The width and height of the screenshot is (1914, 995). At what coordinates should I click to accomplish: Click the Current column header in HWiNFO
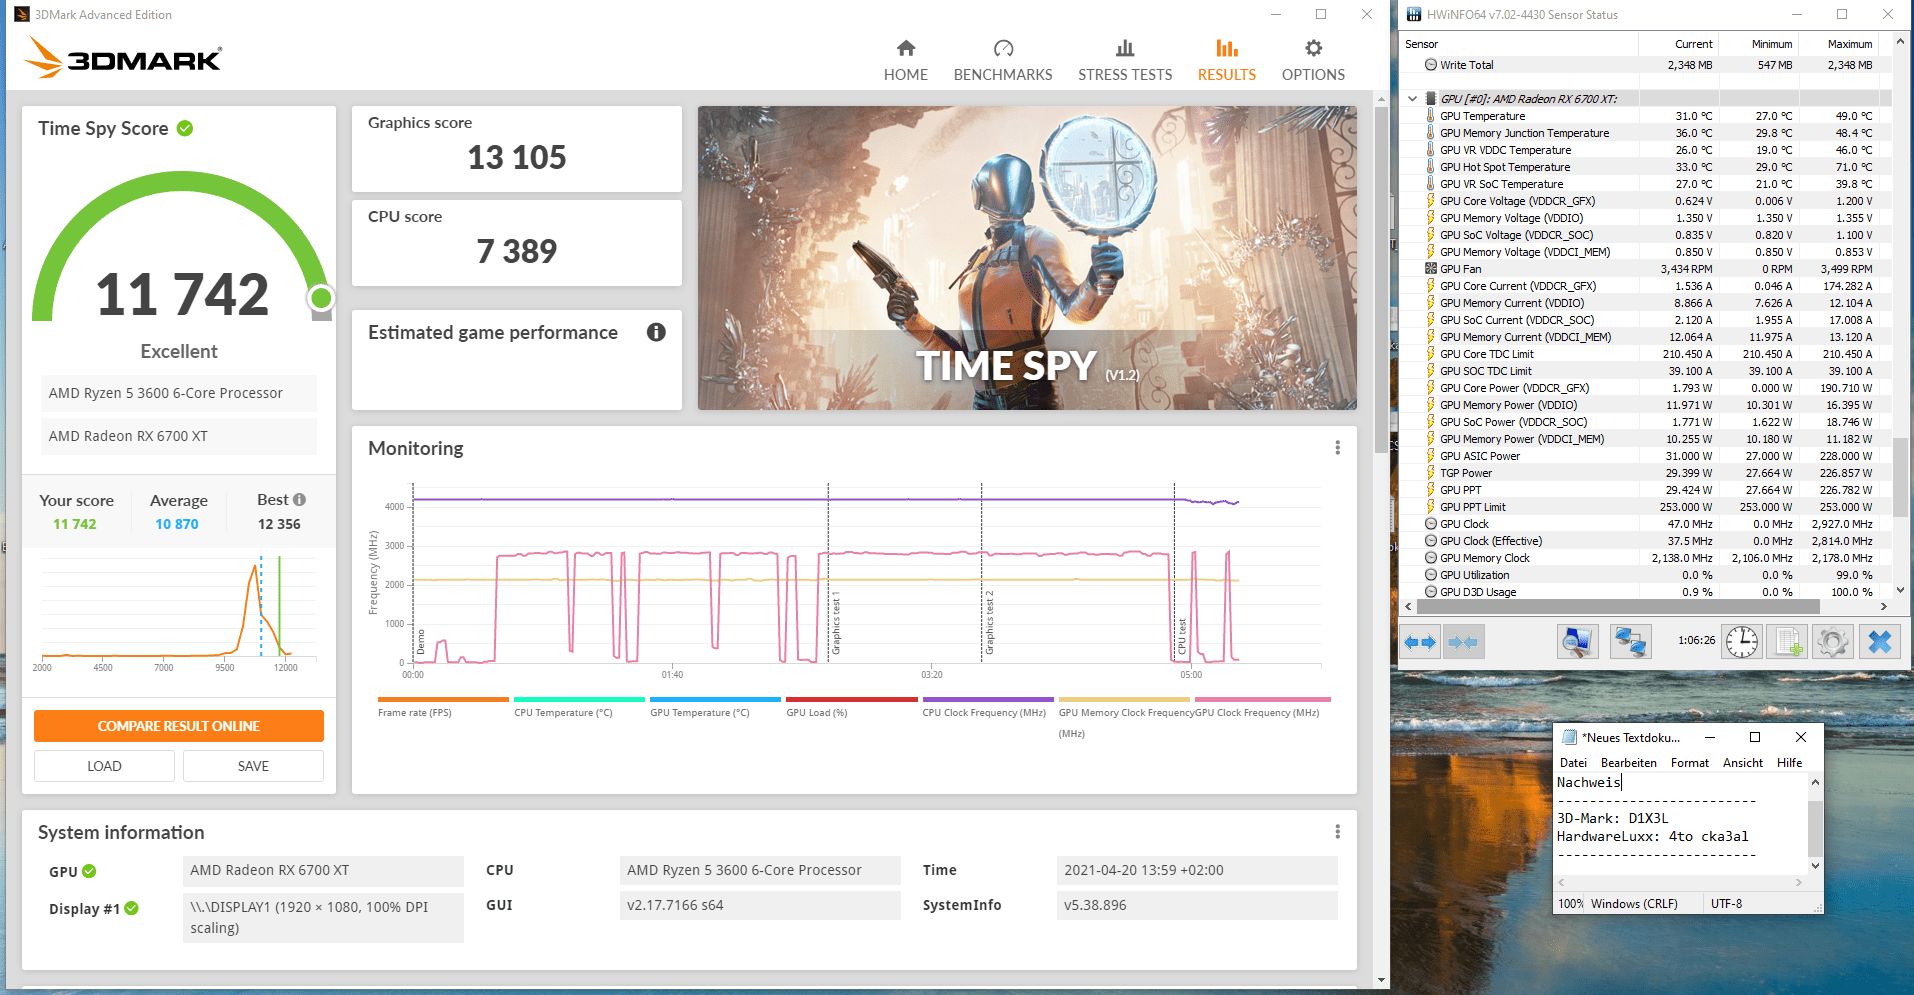1677,44
